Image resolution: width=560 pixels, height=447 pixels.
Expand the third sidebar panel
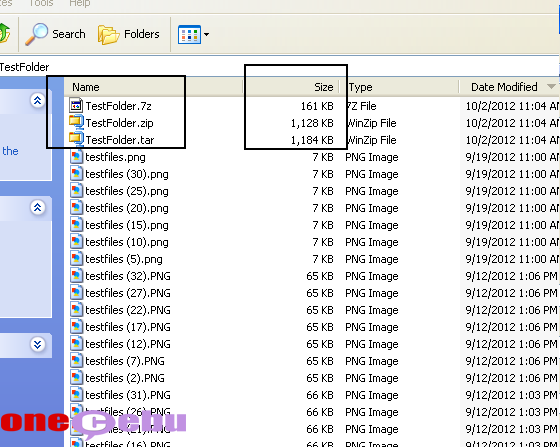(38, 345)
